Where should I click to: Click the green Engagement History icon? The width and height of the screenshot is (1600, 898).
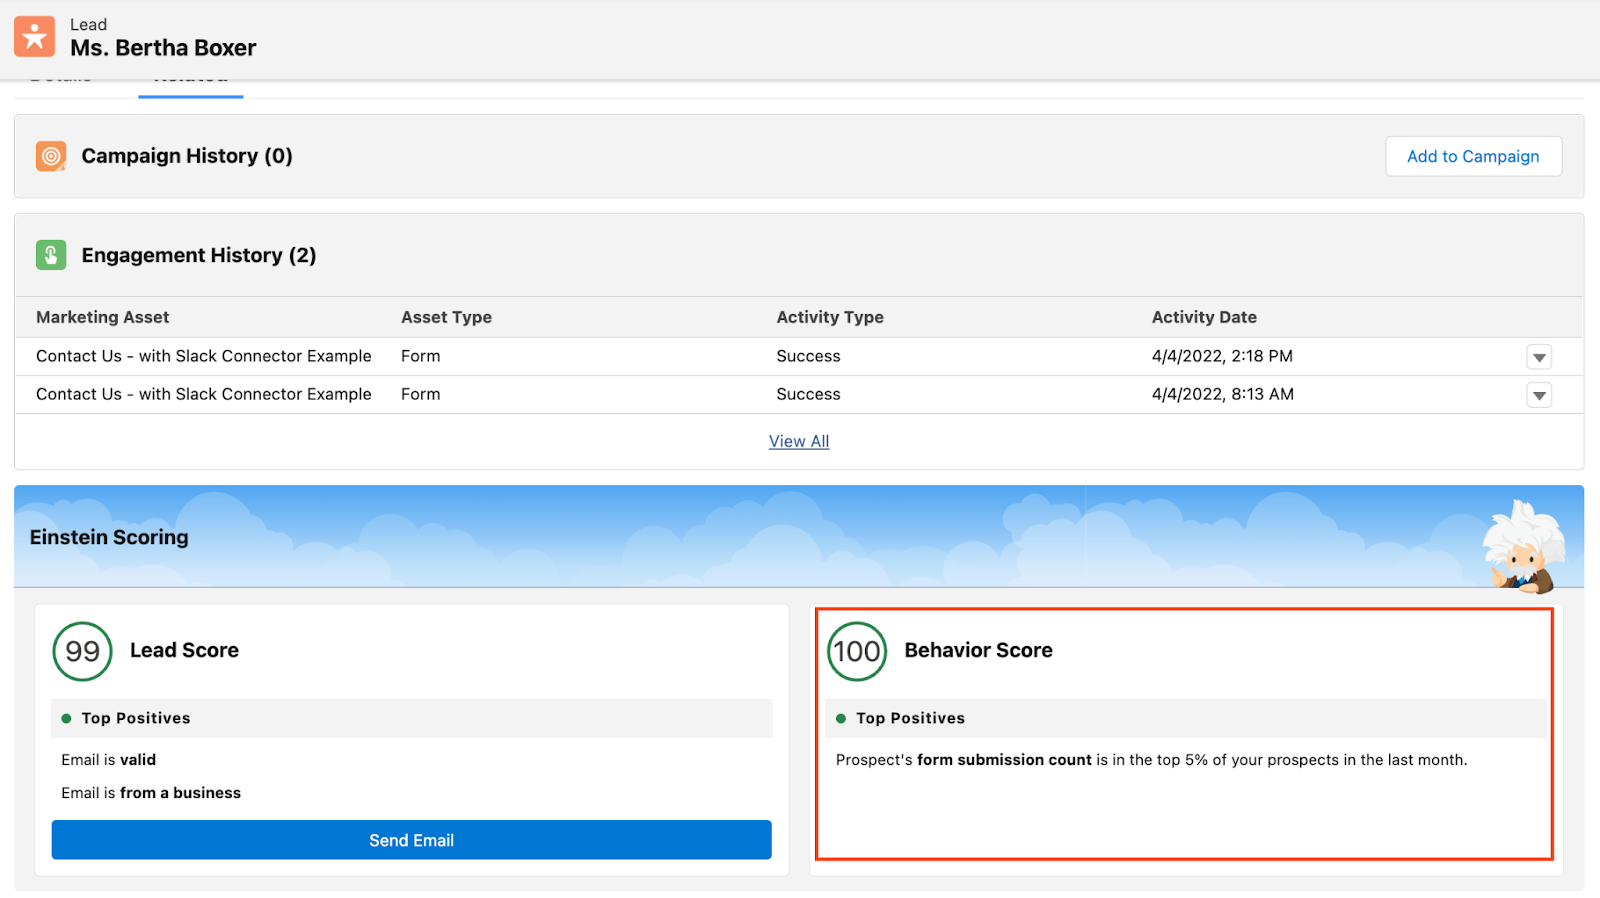pyautogui.click(x=51, y=255)
